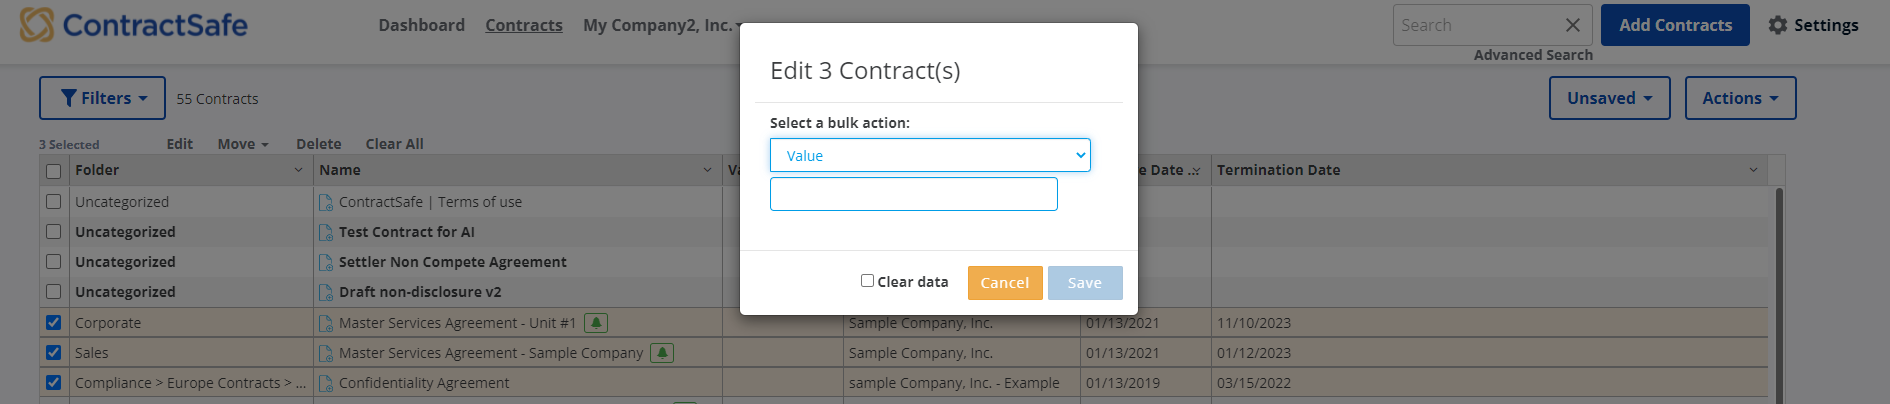Click the green bell icon on Master Services Agreement - Unit #1
Image resolution: width=1890 pixels, height=404 pixels.
(596, 323)
